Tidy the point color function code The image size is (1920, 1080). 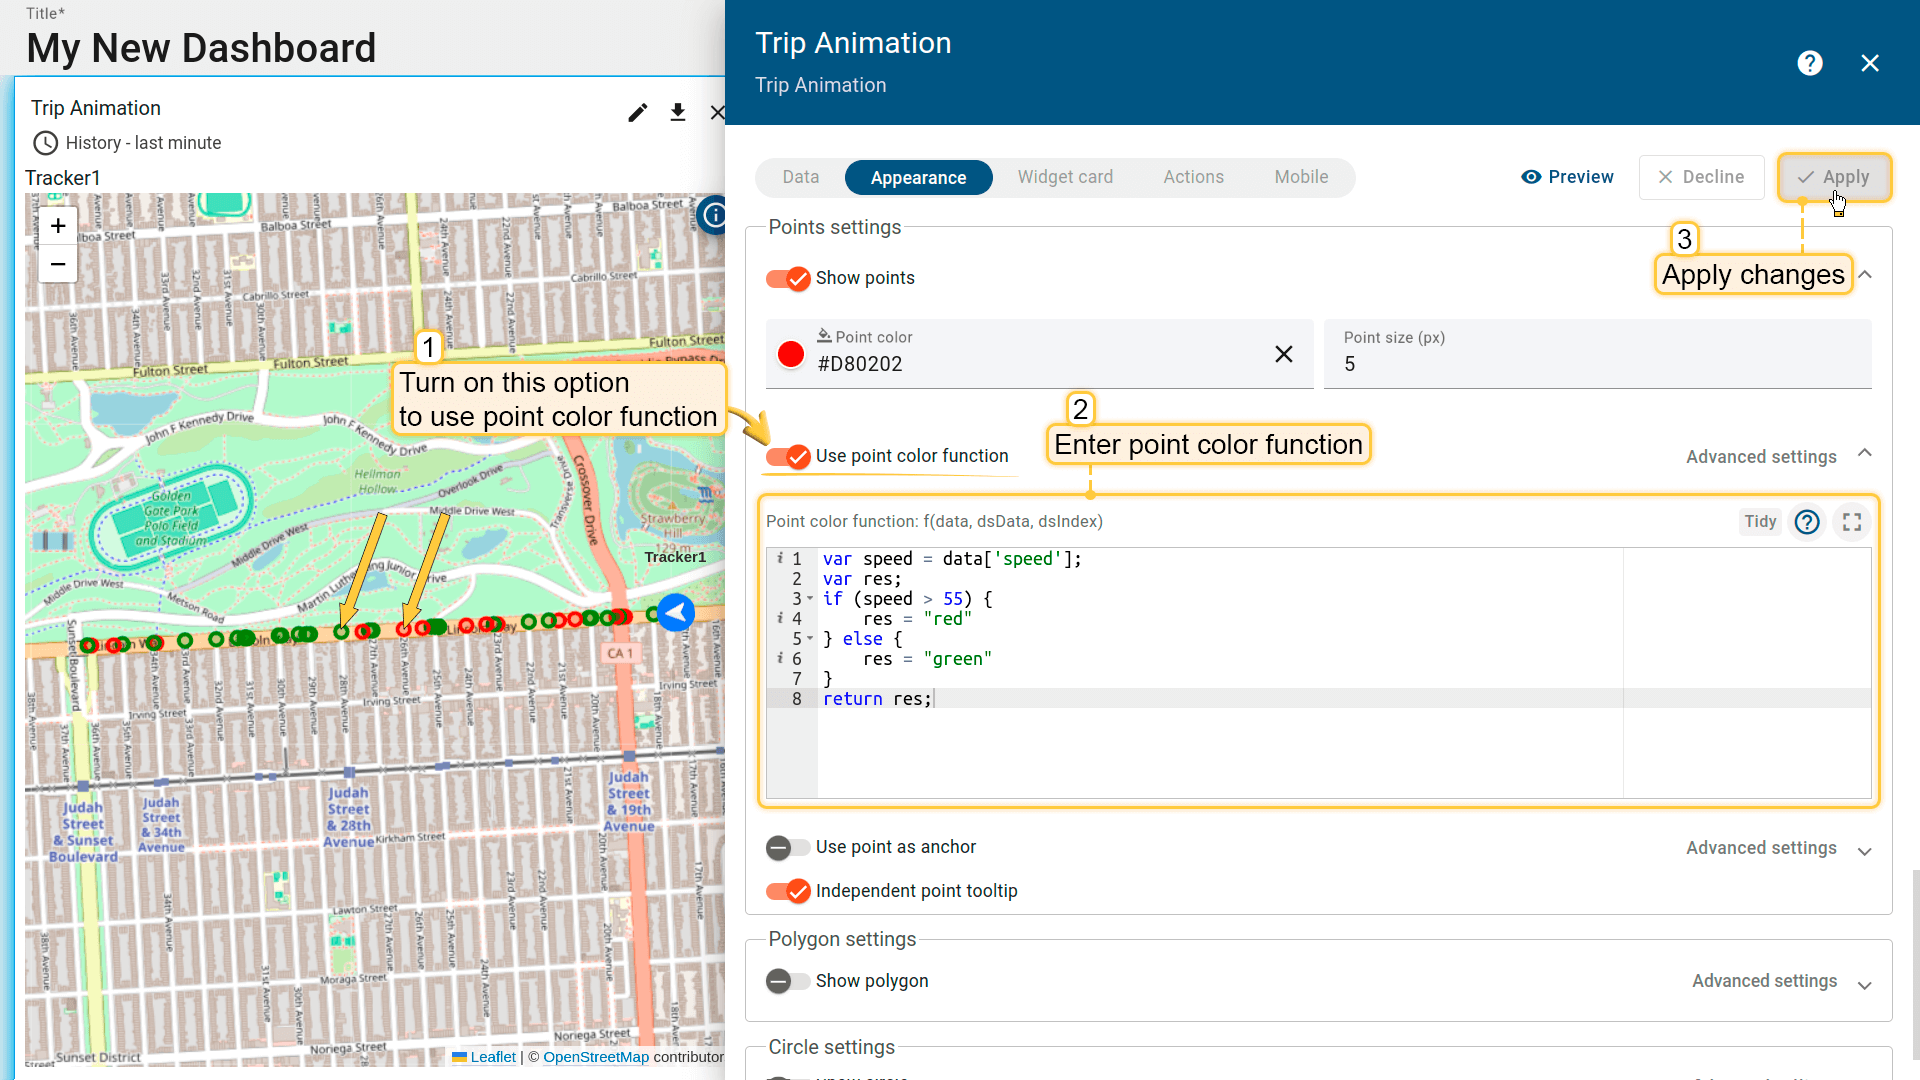pyautogui.click(x=1760, y=522)
